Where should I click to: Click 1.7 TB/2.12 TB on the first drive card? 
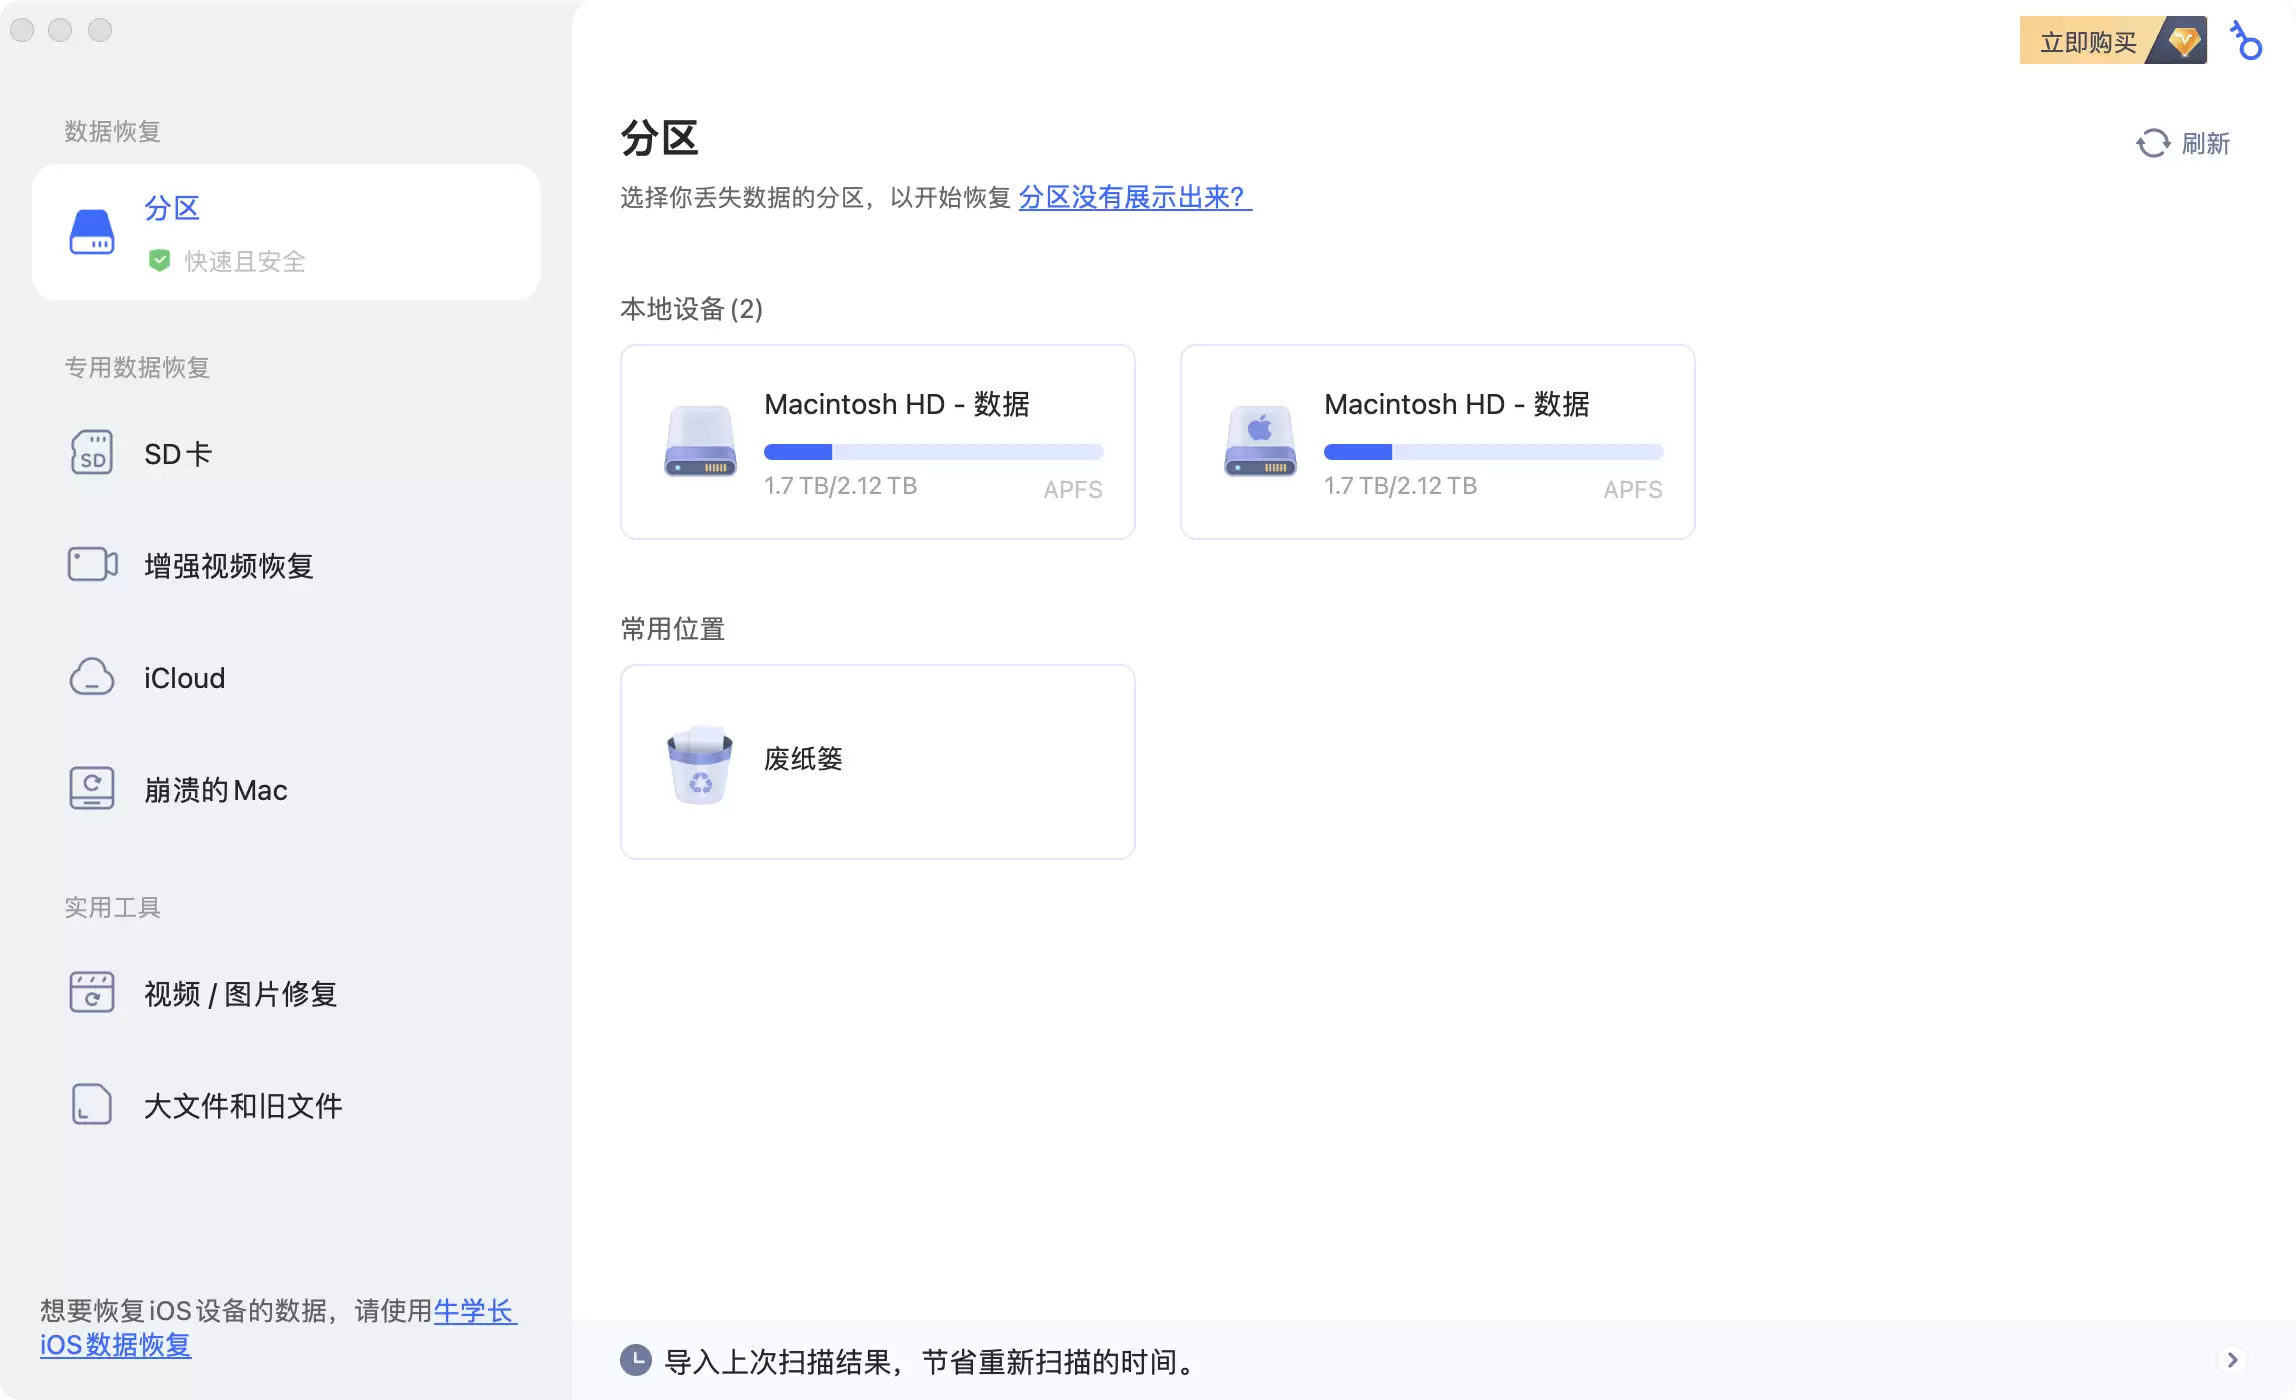click(841, 486)
